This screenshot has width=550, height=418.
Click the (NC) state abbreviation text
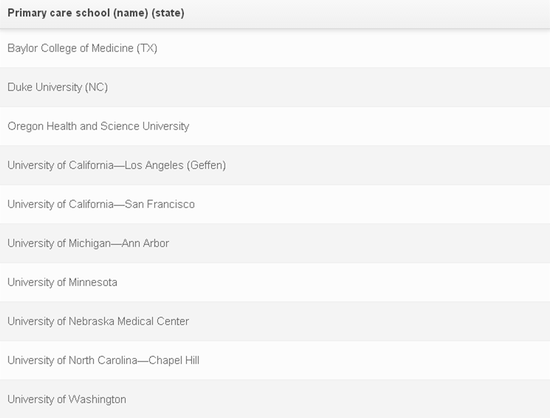[x=96, y=87]
